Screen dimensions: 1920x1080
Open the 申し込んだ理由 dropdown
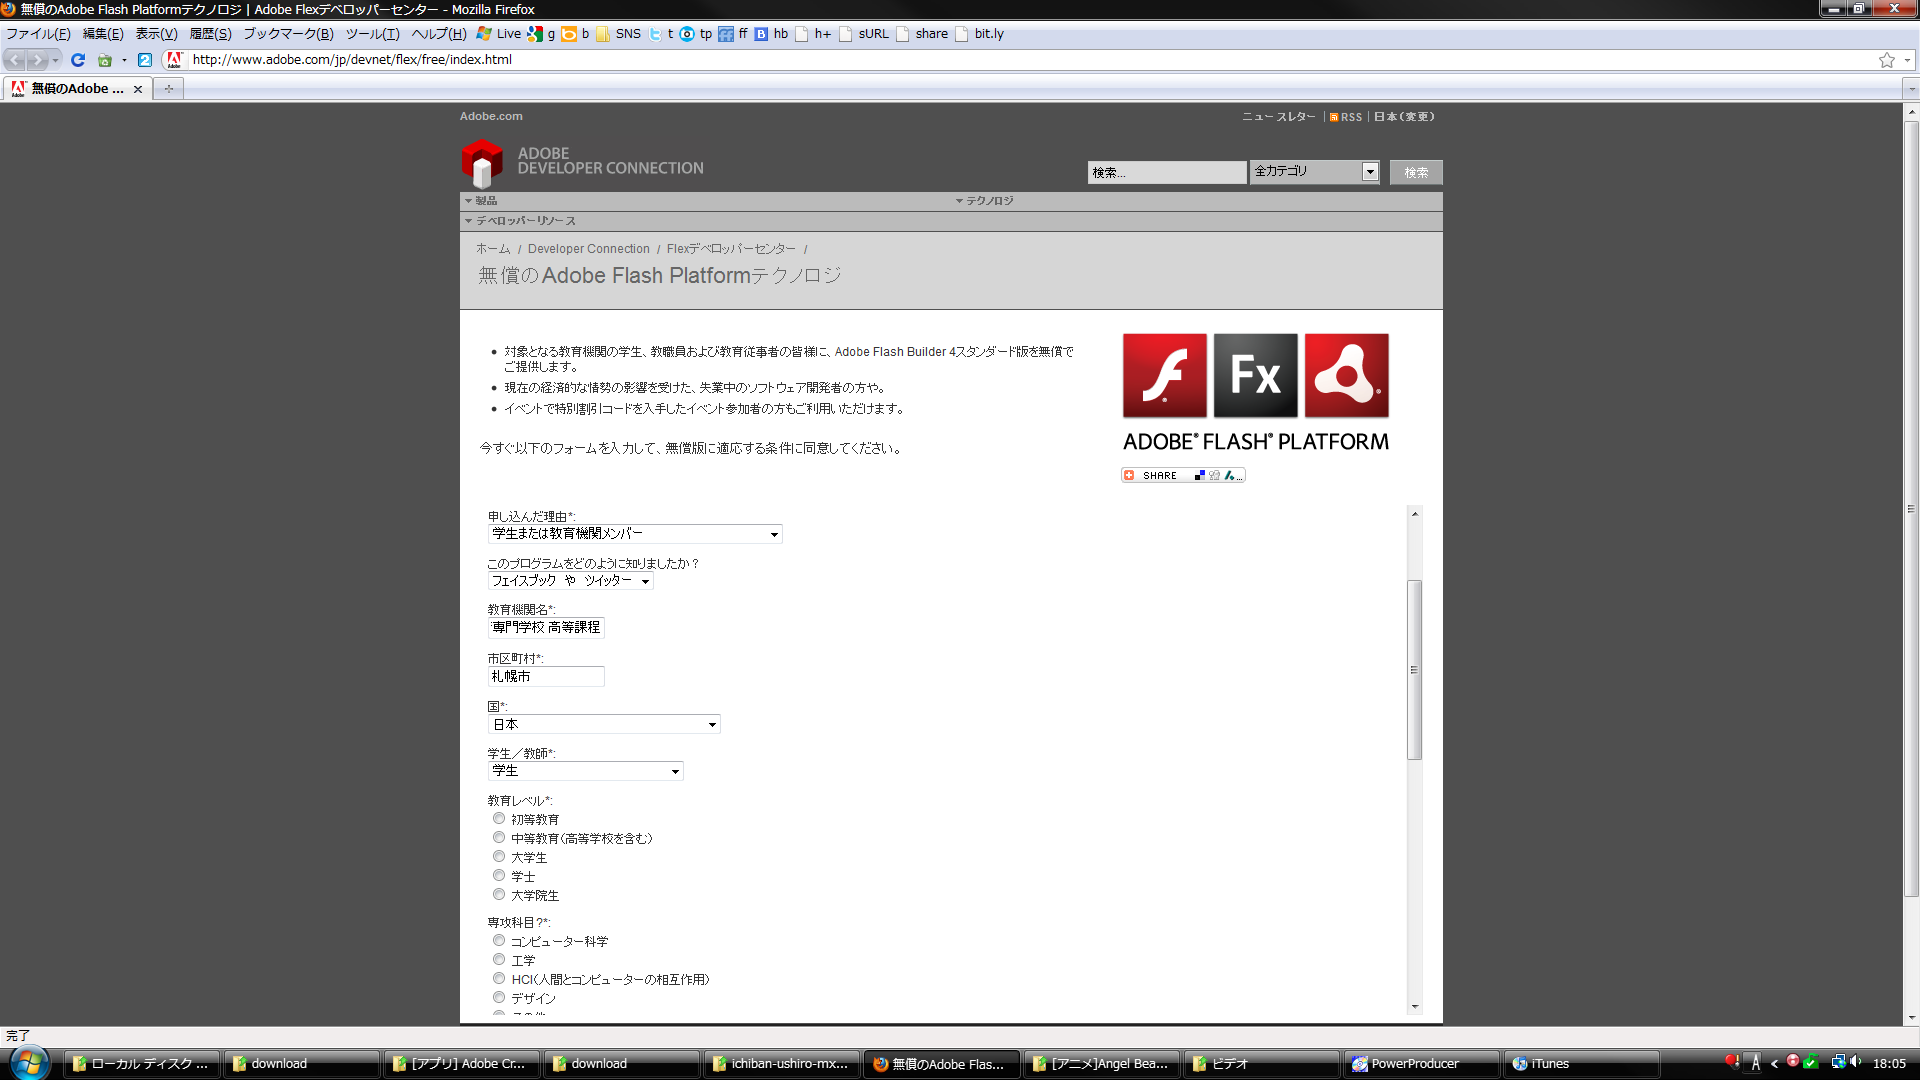point(635,534)
